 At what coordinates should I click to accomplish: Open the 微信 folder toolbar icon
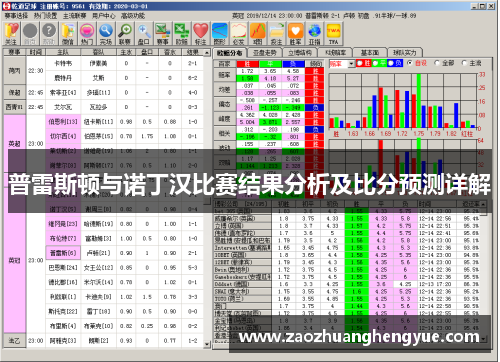[x=68, y=33]
